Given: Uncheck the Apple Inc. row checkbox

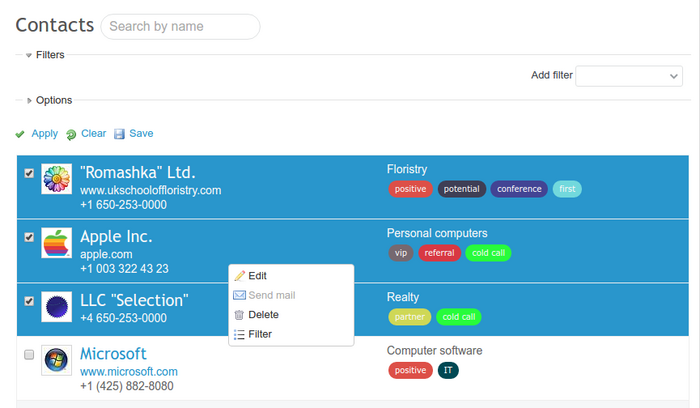Looking at the screenshot, I should (29, 237).
